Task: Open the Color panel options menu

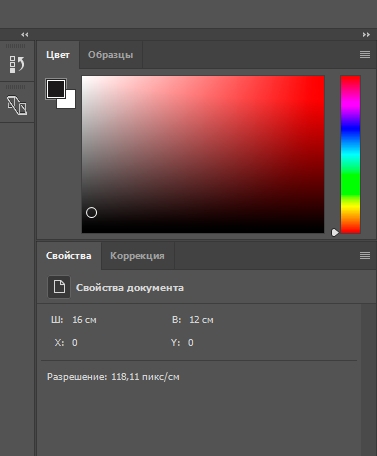Action: point(365,54)
